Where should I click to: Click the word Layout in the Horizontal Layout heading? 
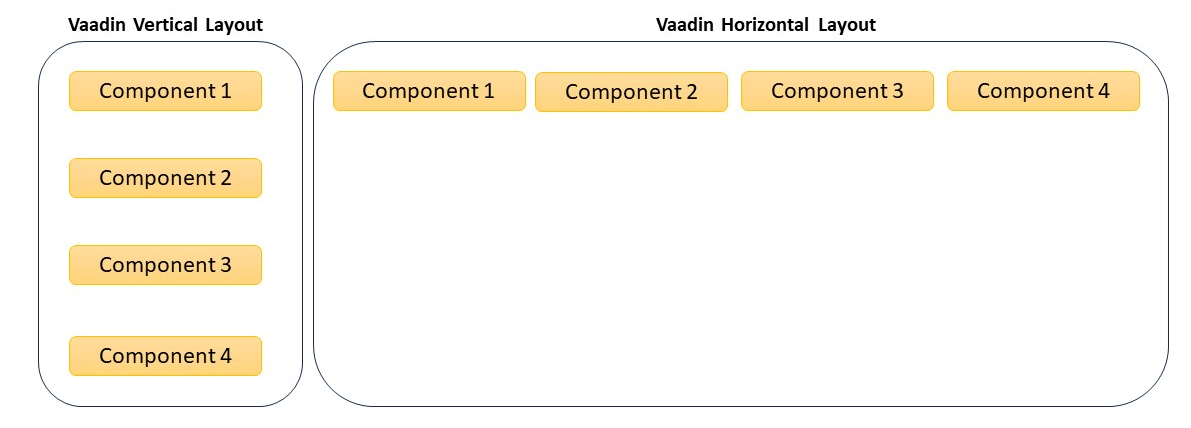point(847,25)
